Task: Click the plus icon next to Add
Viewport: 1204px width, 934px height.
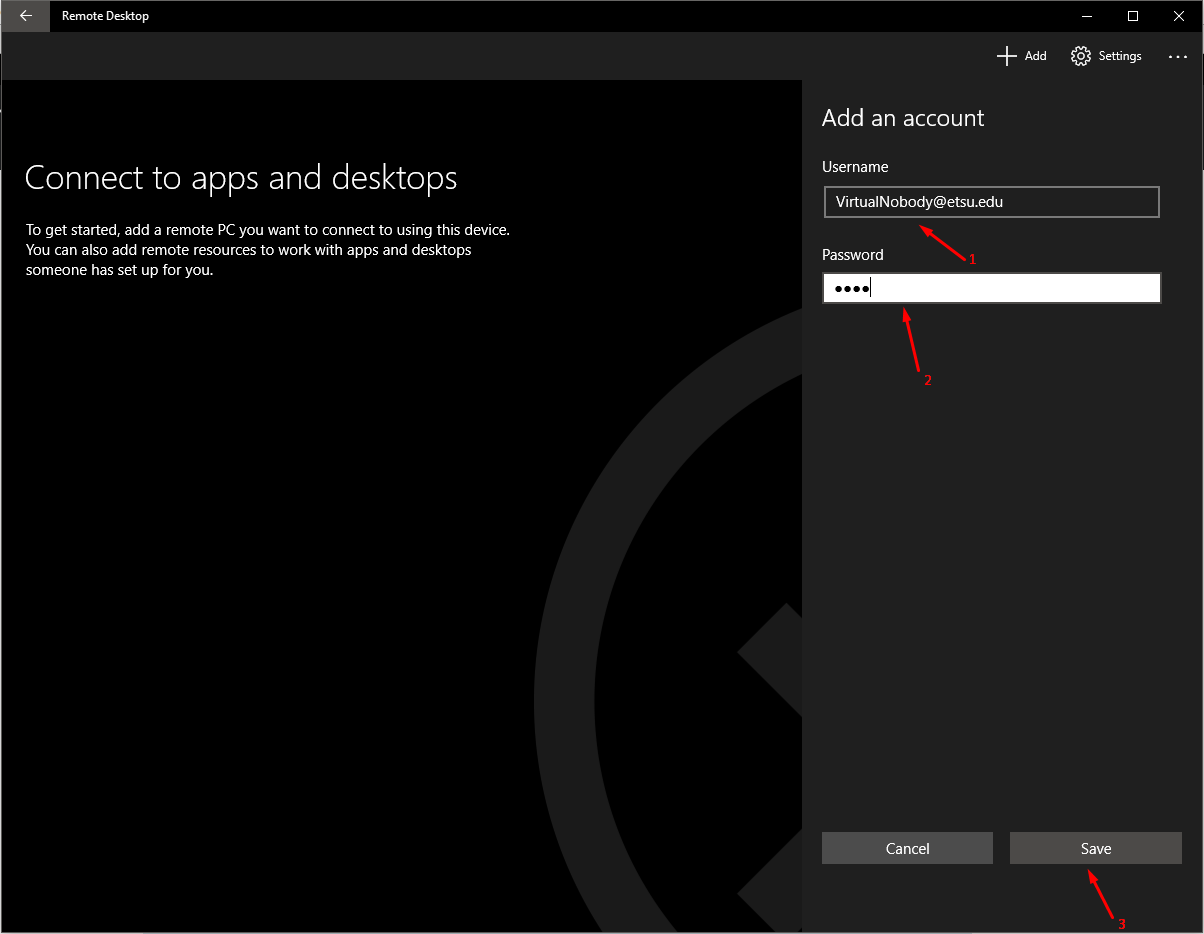Action: coord(1006,56)
